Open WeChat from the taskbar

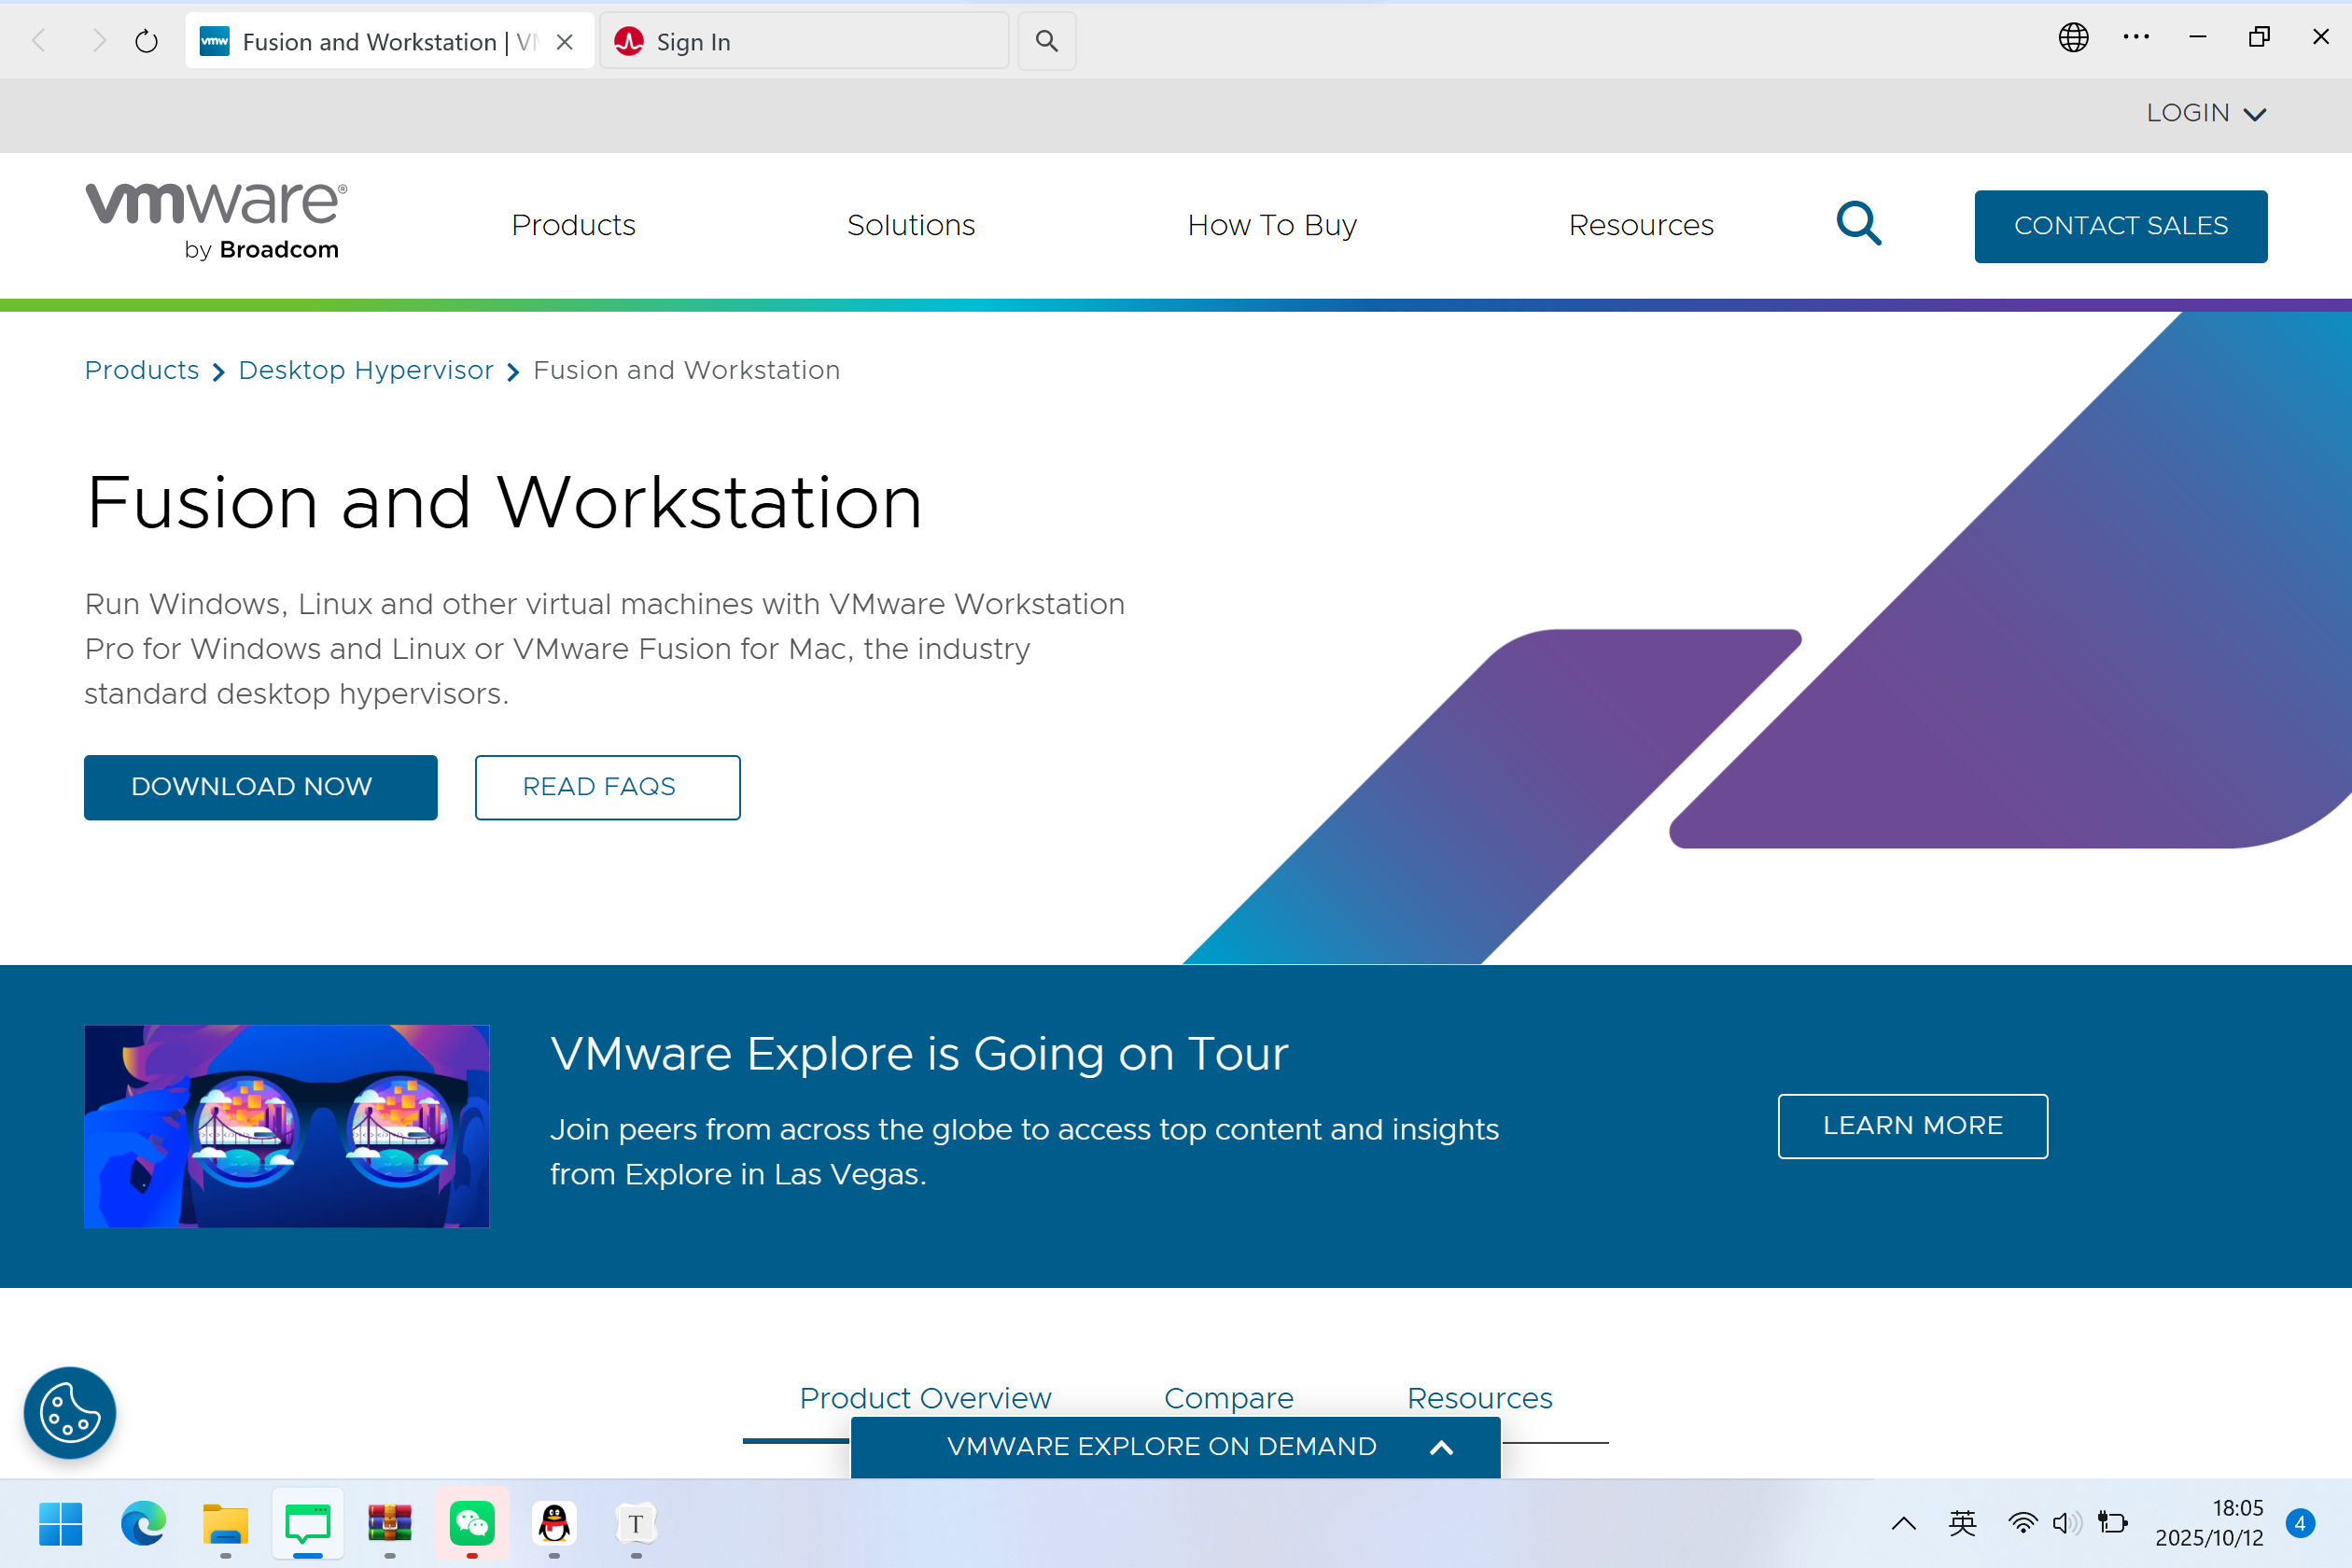[x=471, y=1523]
